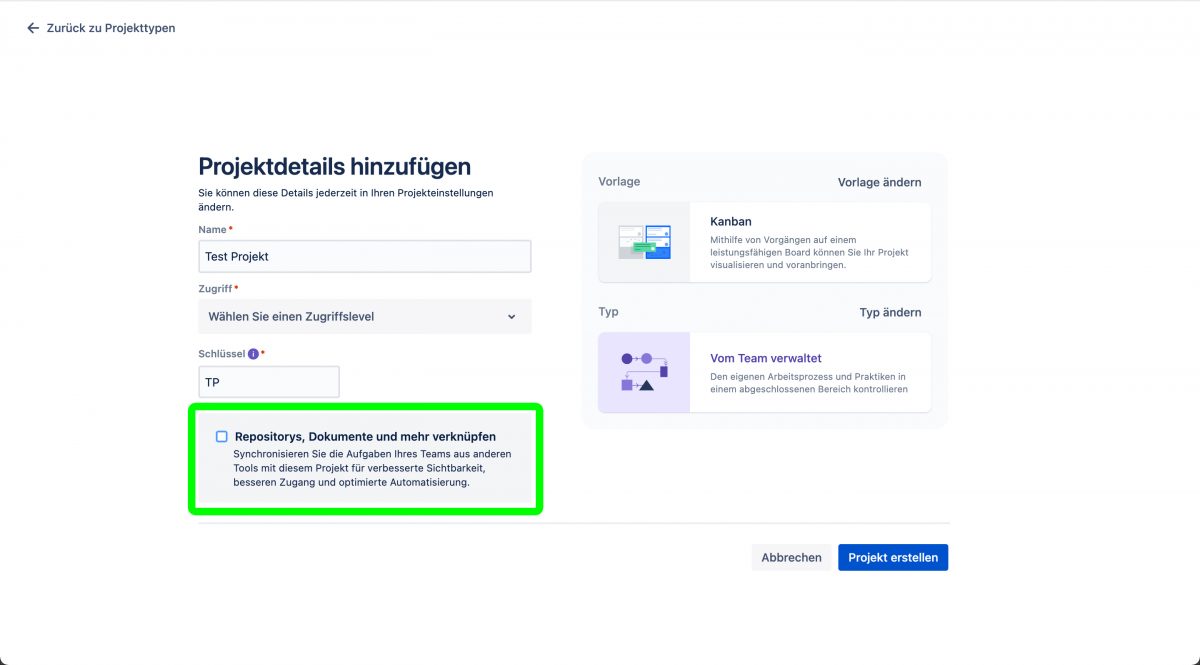Click the Kanban description text in Vorlage card
This screenshot has width=1200, height=665.
pyautogui.click(x=809, y=253)
